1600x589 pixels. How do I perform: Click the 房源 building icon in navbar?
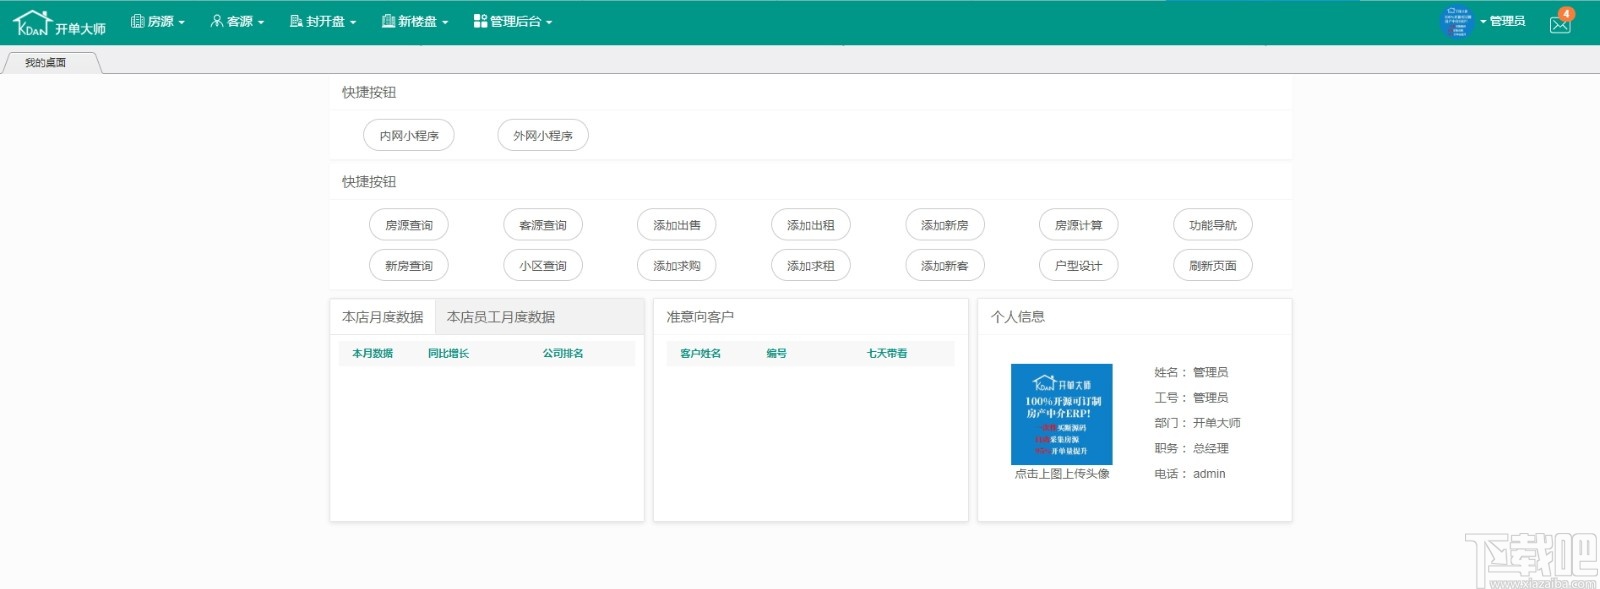pos(138,21)
